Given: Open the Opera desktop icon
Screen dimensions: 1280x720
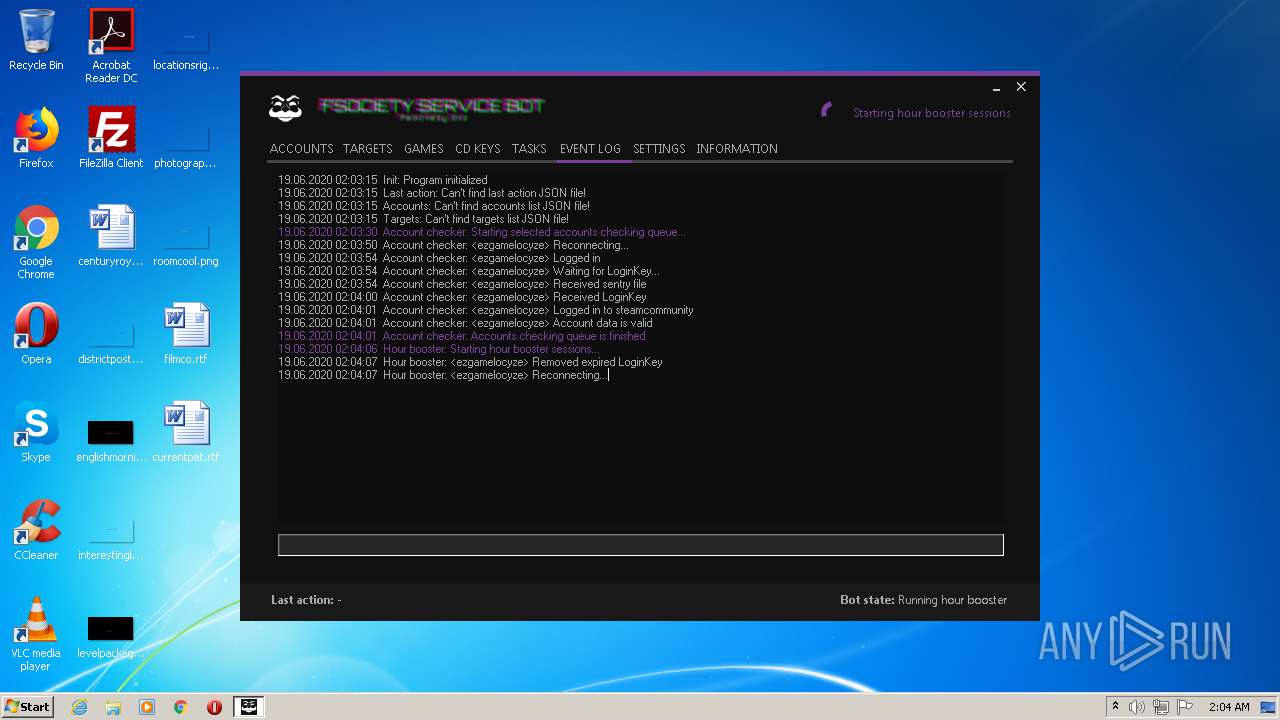Looking at the screenshot, I should pyautogui.click(x=36, y=334).
